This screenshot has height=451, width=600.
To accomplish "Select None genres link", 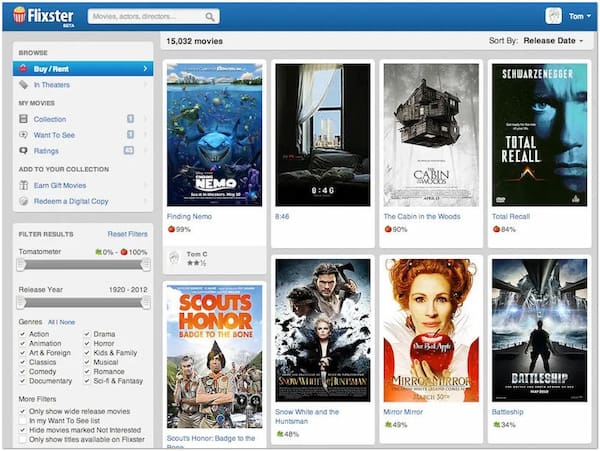I will 67,322.
